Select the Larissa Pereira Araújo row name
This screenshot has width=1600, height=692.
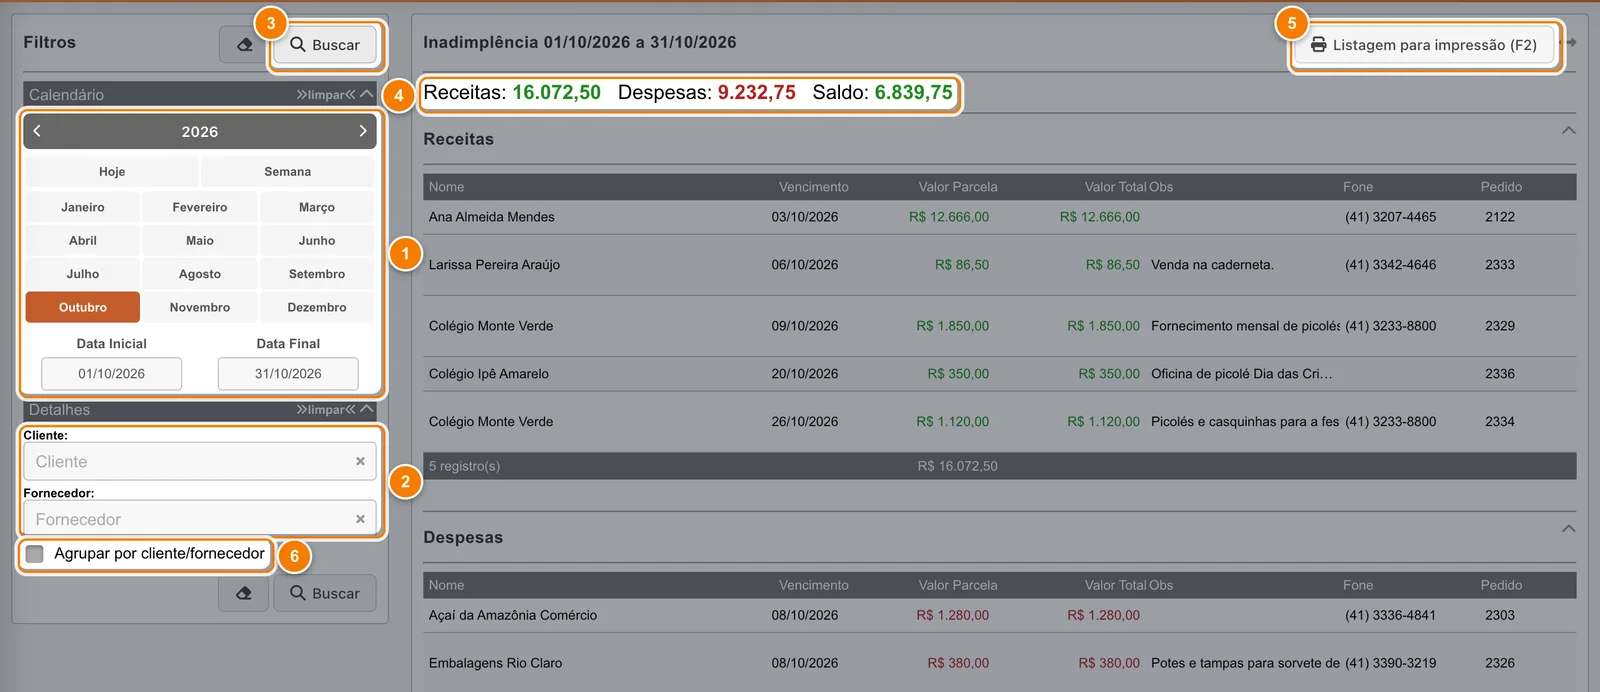tap(494, 265)
